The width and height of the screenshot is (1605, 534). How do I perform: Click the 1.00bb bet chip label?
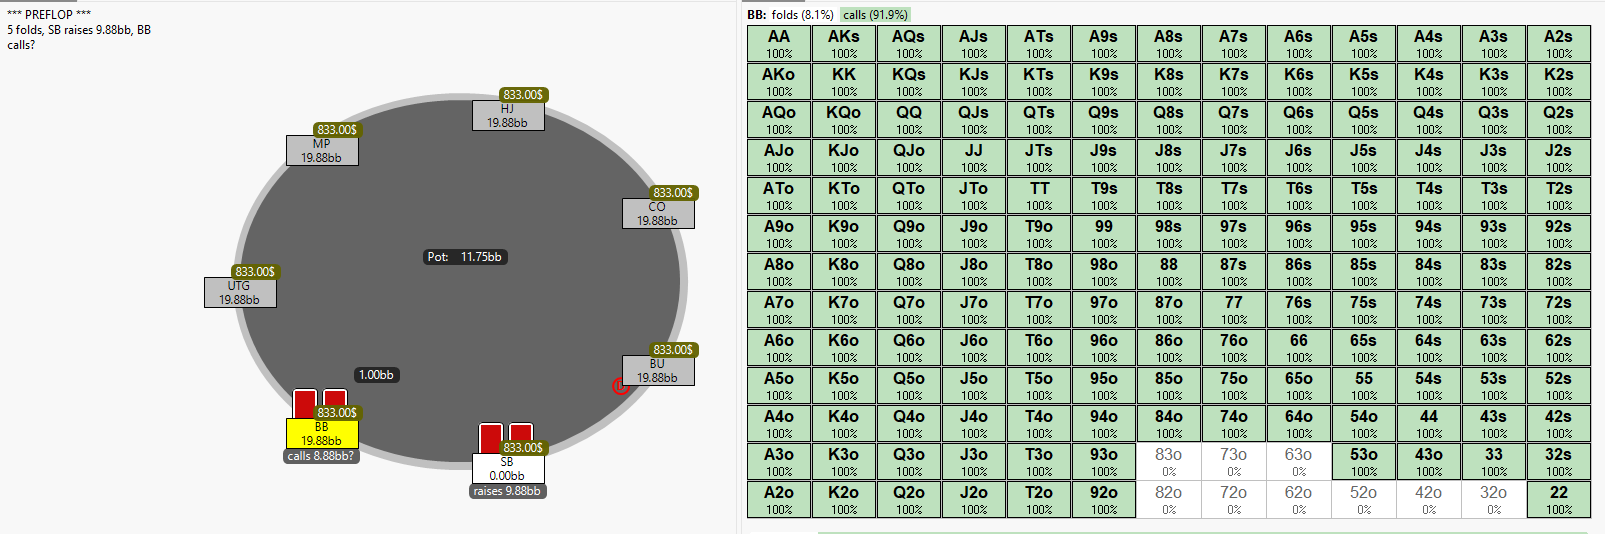[376, 375]
